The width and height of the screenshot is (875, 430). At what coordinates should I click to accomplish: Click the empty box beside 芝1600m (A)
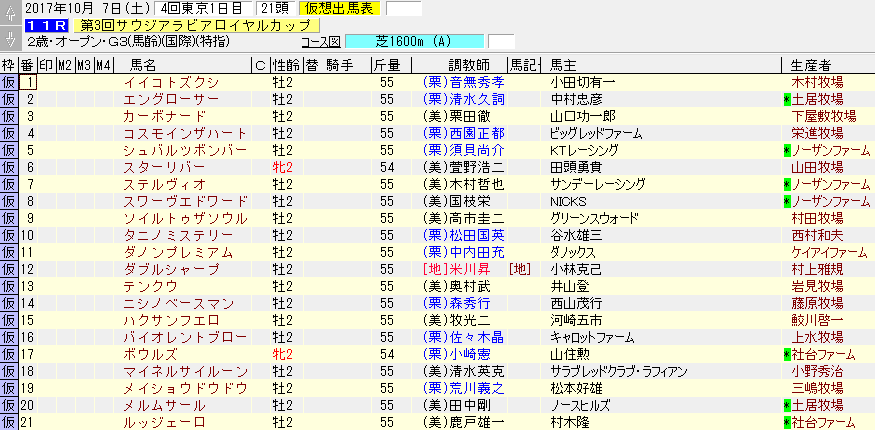click(x=501, y=42)
